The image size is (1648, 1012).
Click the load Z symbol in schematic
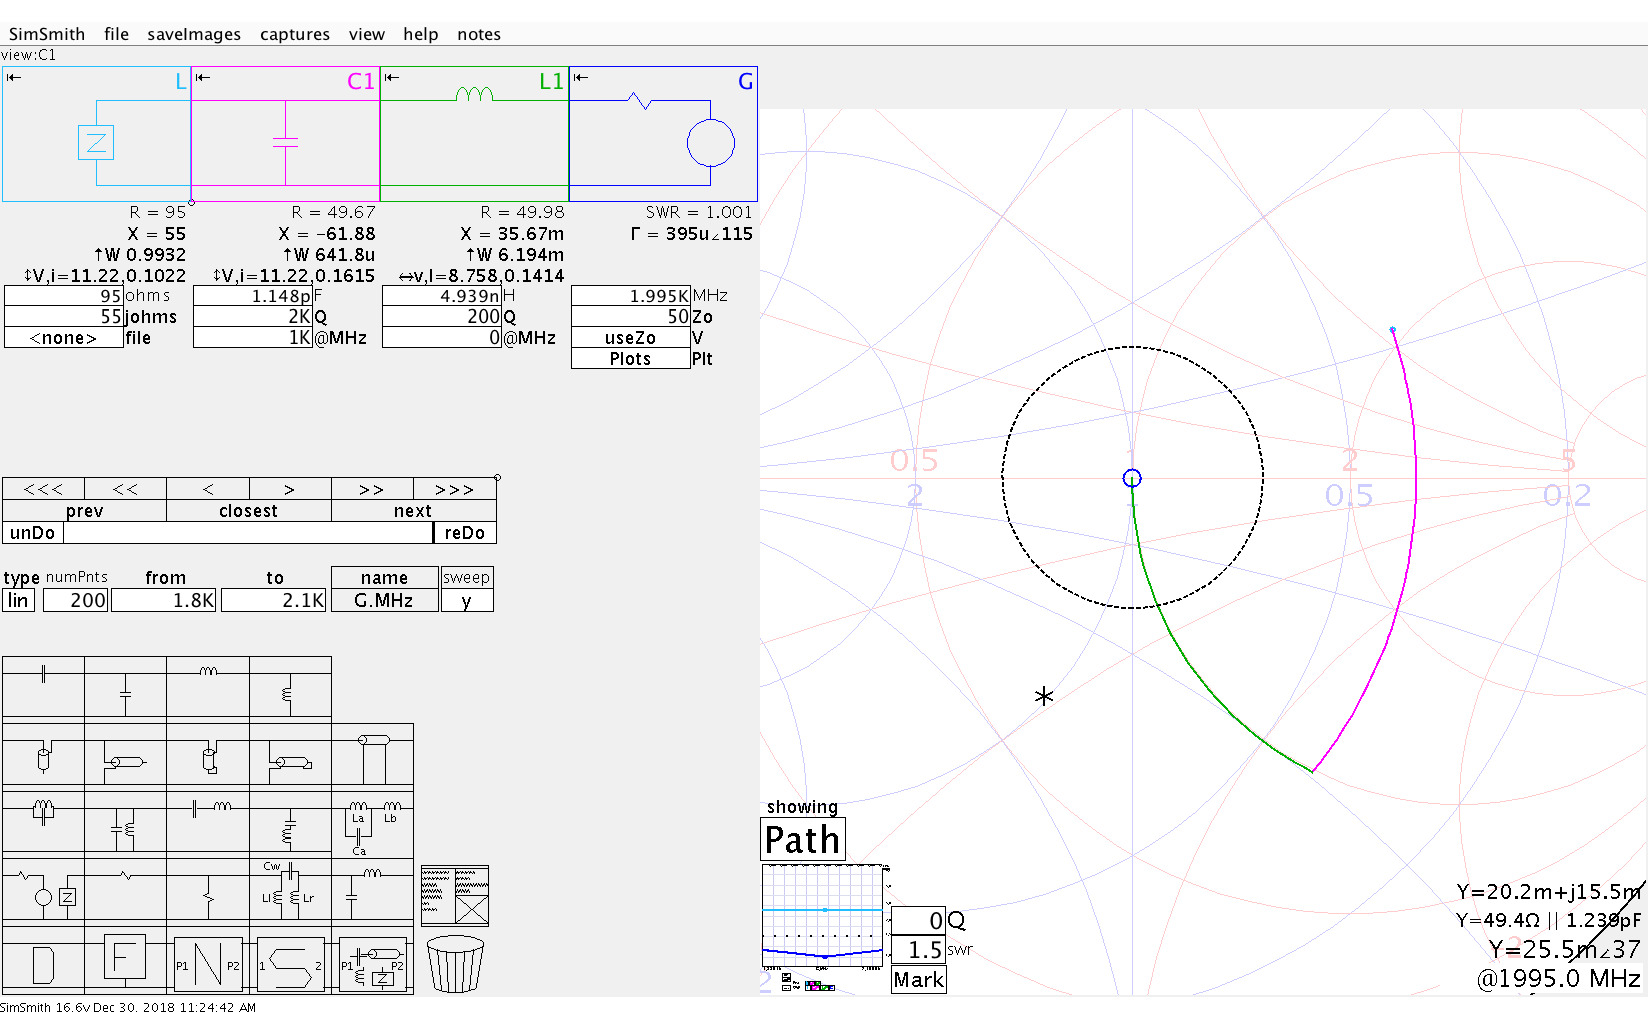coord(96,142)
